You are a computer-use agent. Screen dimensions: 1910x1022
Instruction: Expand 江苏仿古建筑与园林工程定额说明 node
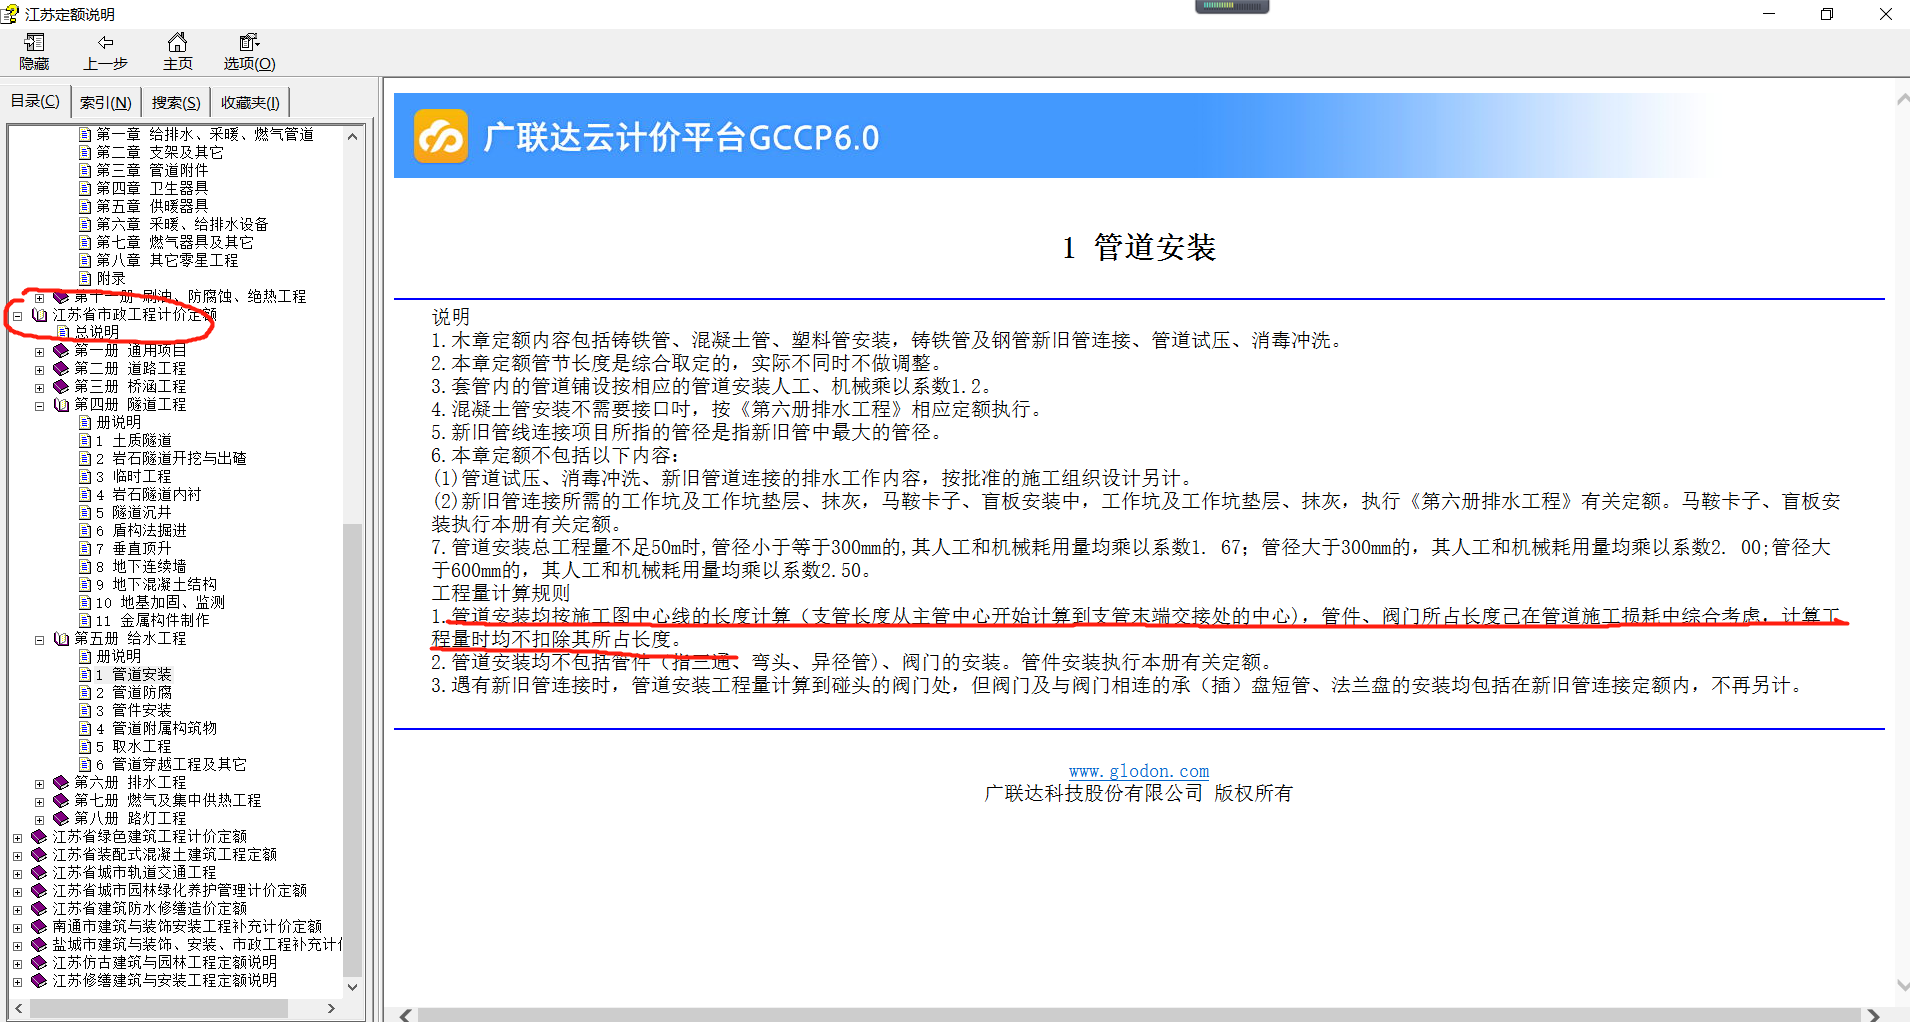coord(17,964)
